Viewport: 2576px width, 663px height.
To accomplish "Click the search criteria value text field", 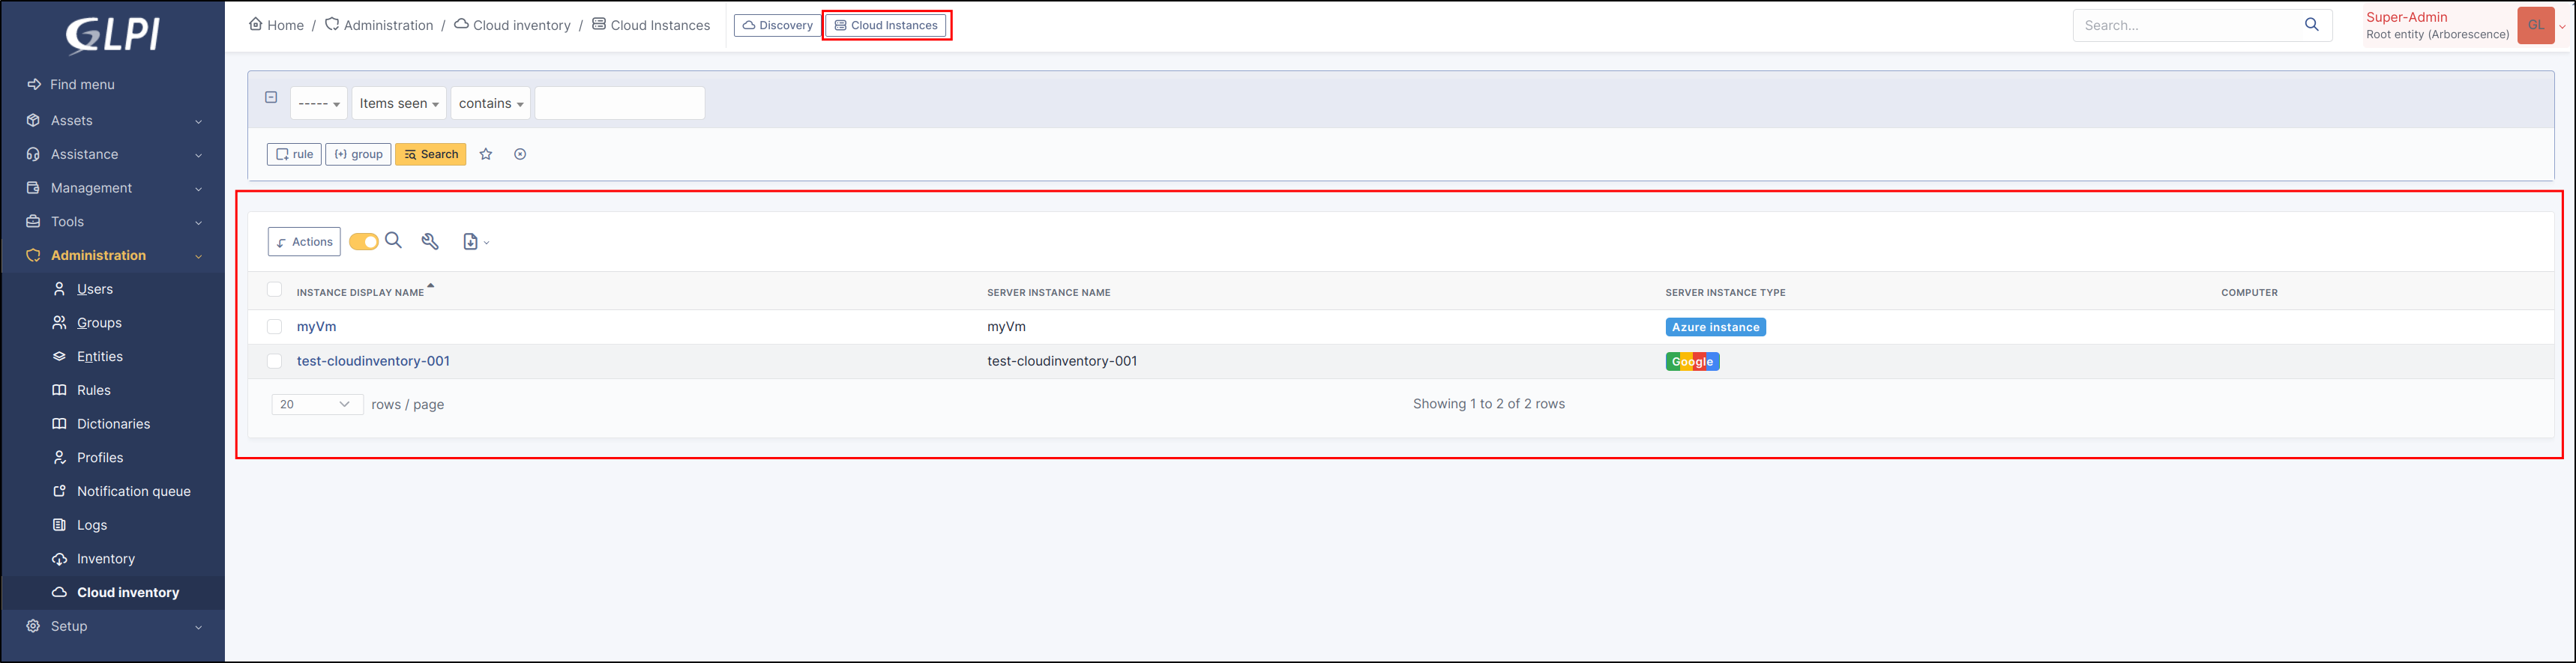I will pyautogui.click(x=619, y=103).
